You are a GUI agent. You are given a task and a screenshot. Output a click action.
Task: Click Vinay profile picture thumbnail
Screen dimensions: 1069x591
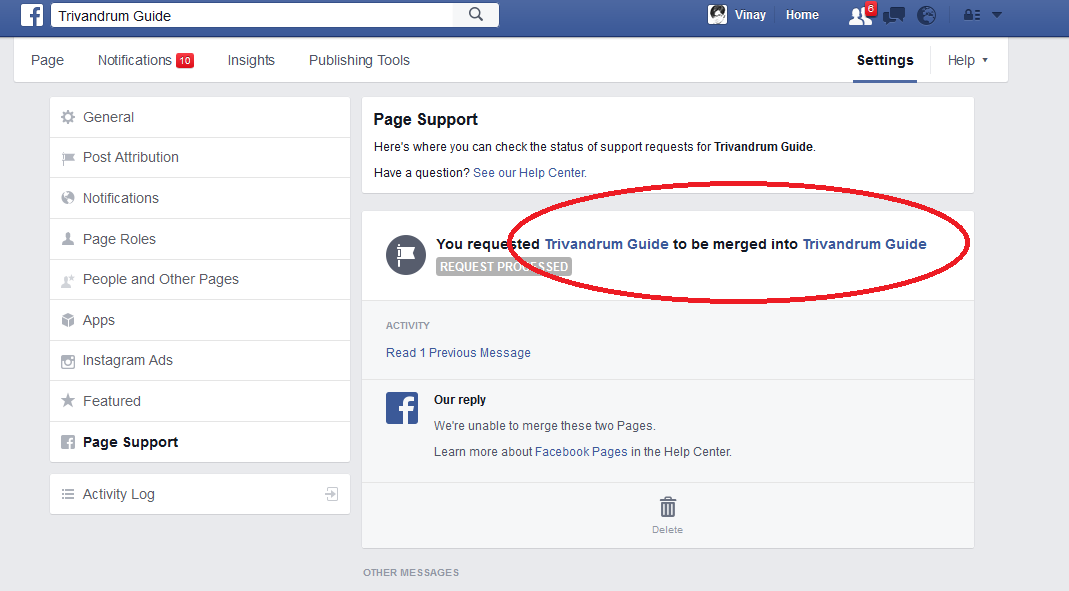point(718,15)
